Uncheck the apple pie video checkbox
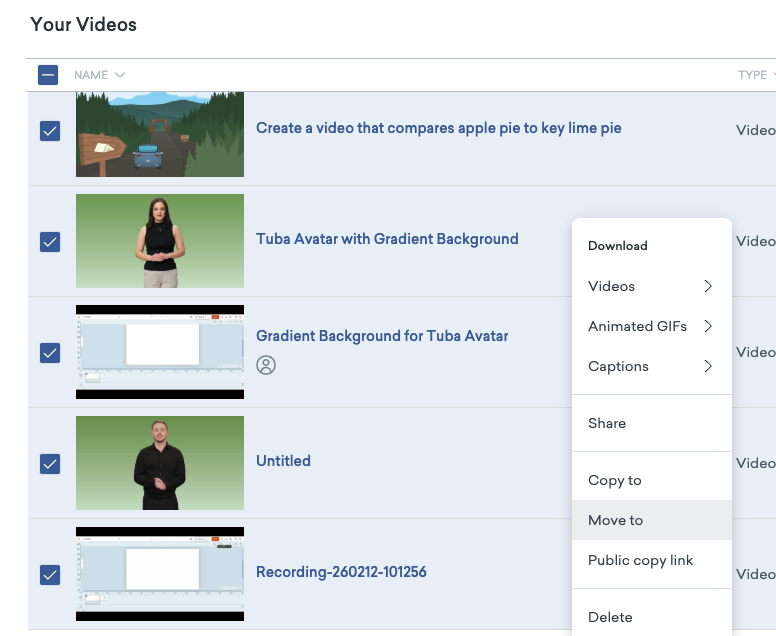This screenshot has height=636, width=776. click(49, 131)
